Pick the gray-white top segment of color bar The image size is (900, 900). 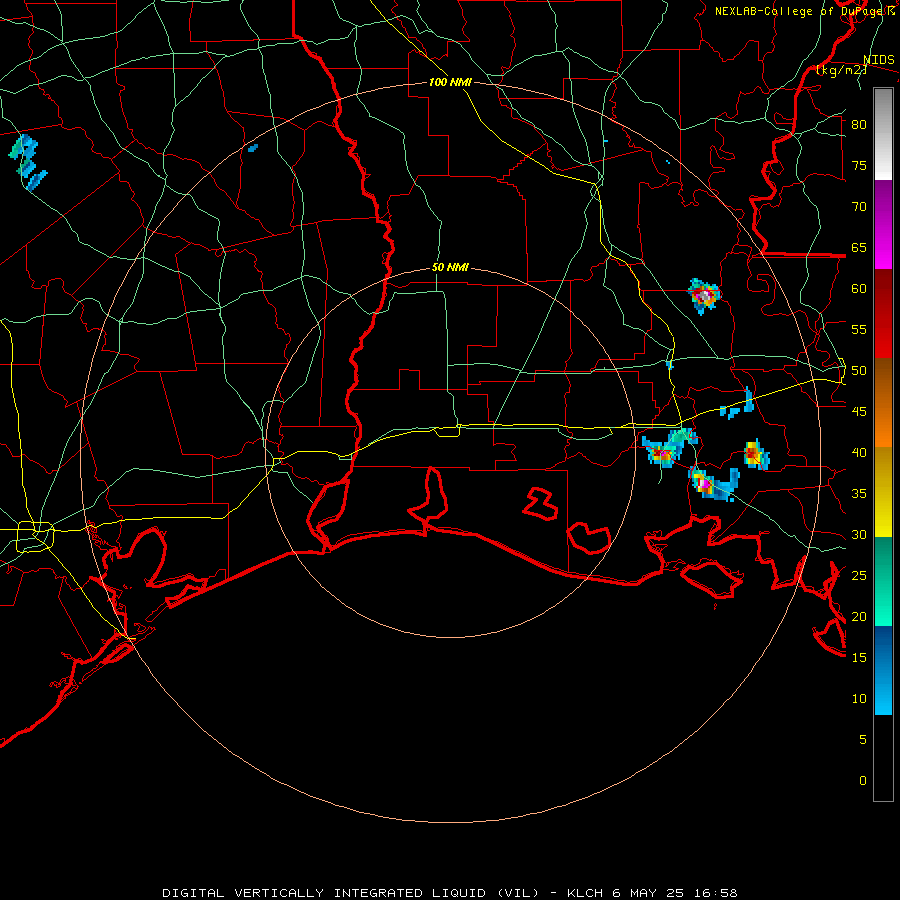click(883, 134)
